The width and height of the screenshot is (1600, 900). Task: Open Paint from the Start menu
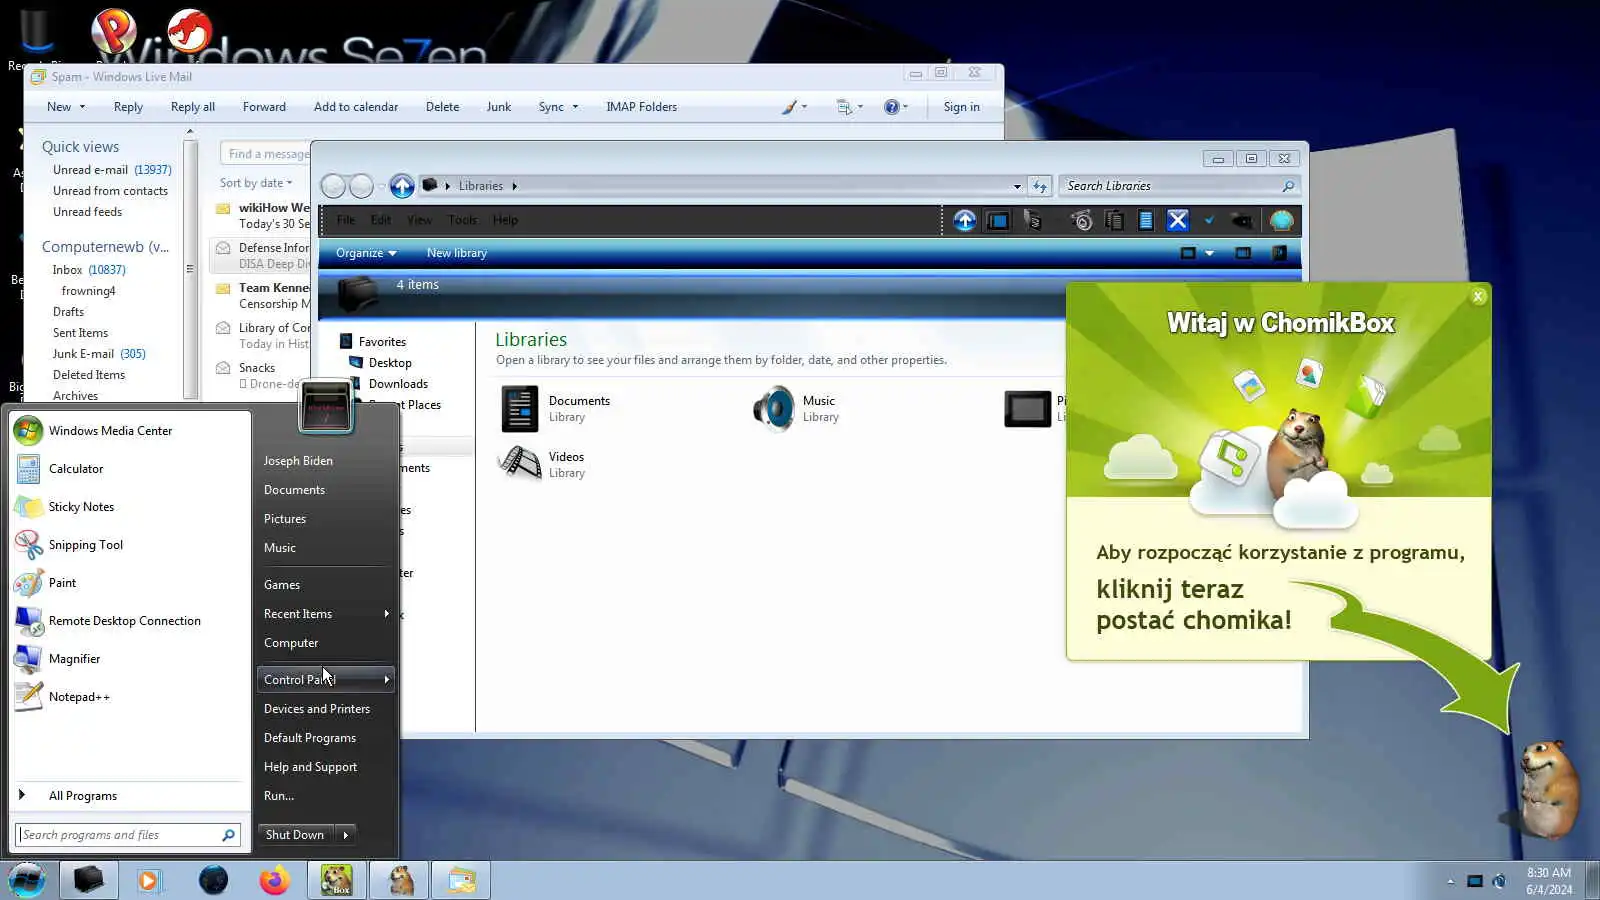coord(129,583)
